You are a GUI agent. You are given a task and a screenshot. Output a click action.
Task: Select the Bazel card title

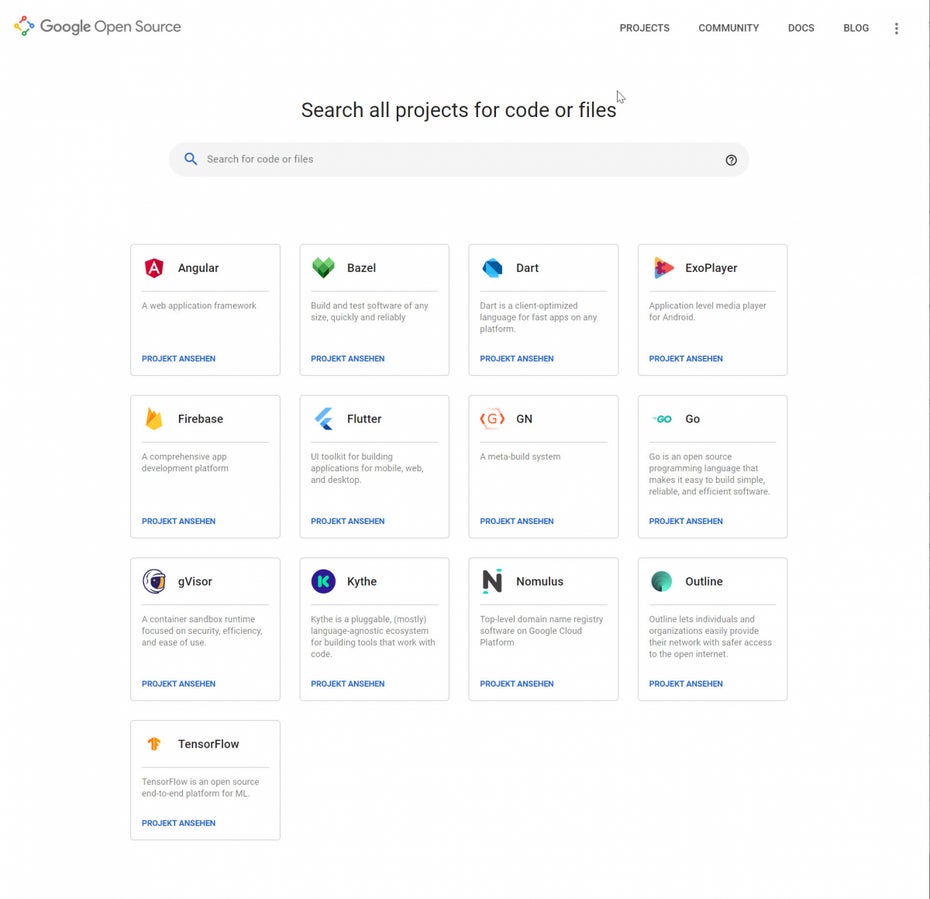[x=361, y=268]
